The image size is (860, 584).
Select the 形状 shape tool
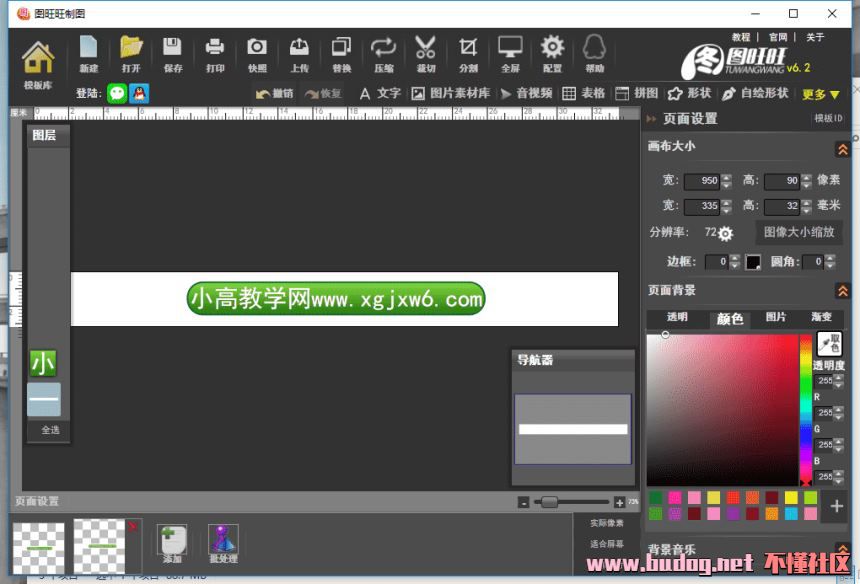pos(689,94)
